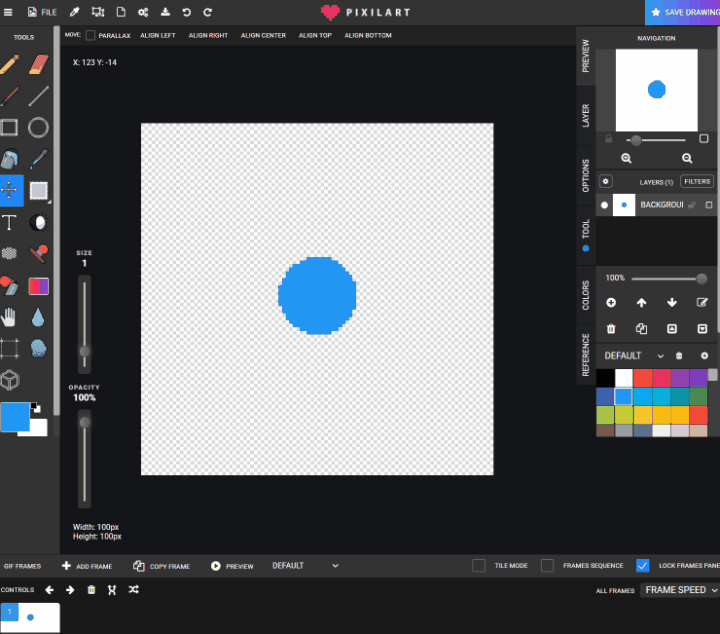Click the navigation preview thumbnail
Viewport: 720px width, 634px height.
[x=656, y=90]
